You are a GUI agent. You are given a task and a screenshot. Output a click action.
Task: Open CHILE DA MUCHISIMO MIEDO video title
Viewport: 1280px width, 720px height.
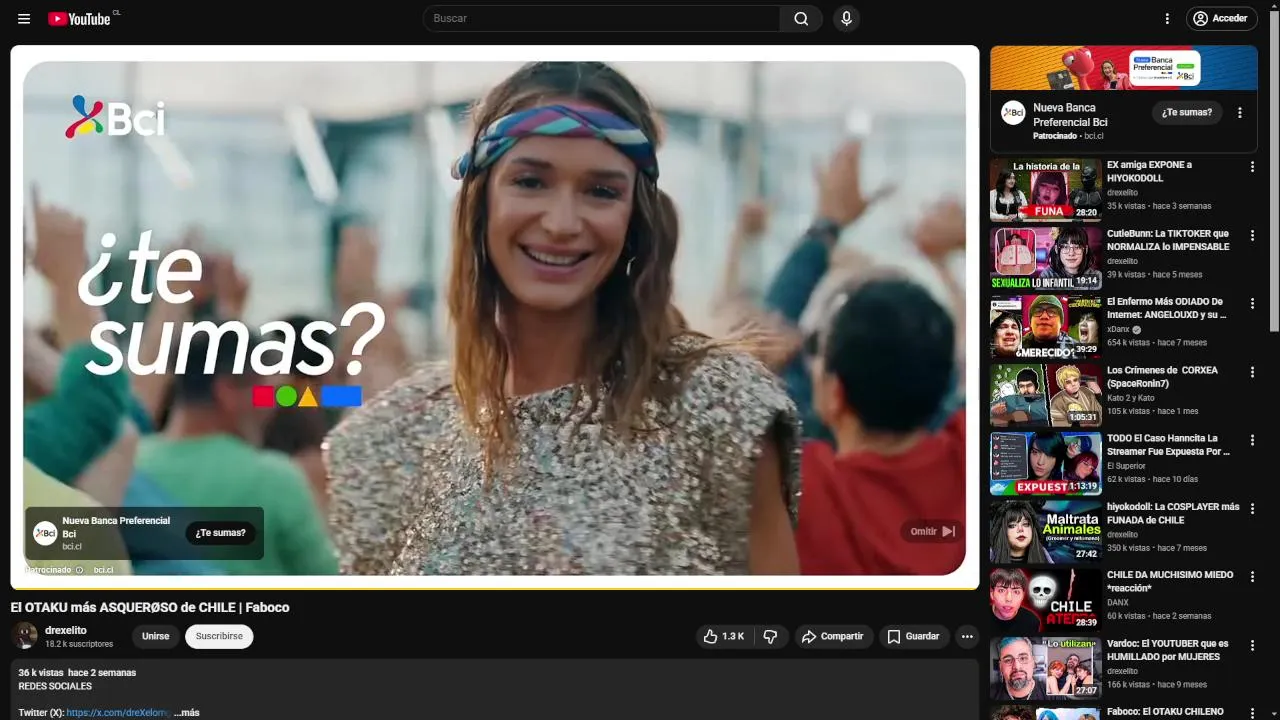pos(1169,582)
